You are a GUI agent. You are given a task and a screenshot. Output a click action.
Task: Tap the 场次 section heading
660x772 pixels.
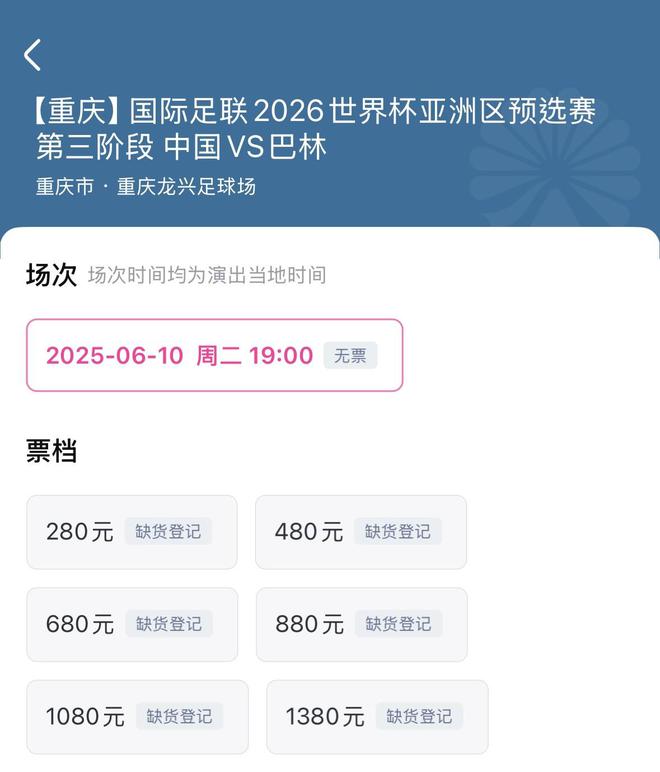51,275
